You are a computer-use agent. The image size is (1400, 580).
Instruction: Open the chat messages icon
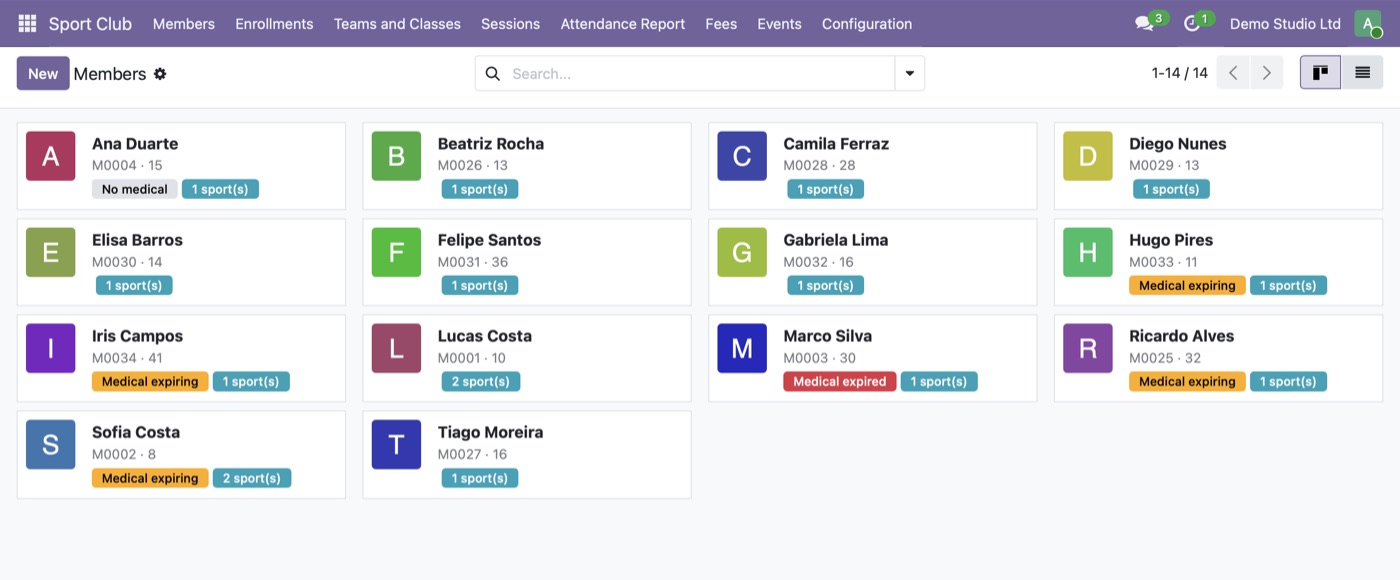pyautogui.click(x=1144, y=24)
